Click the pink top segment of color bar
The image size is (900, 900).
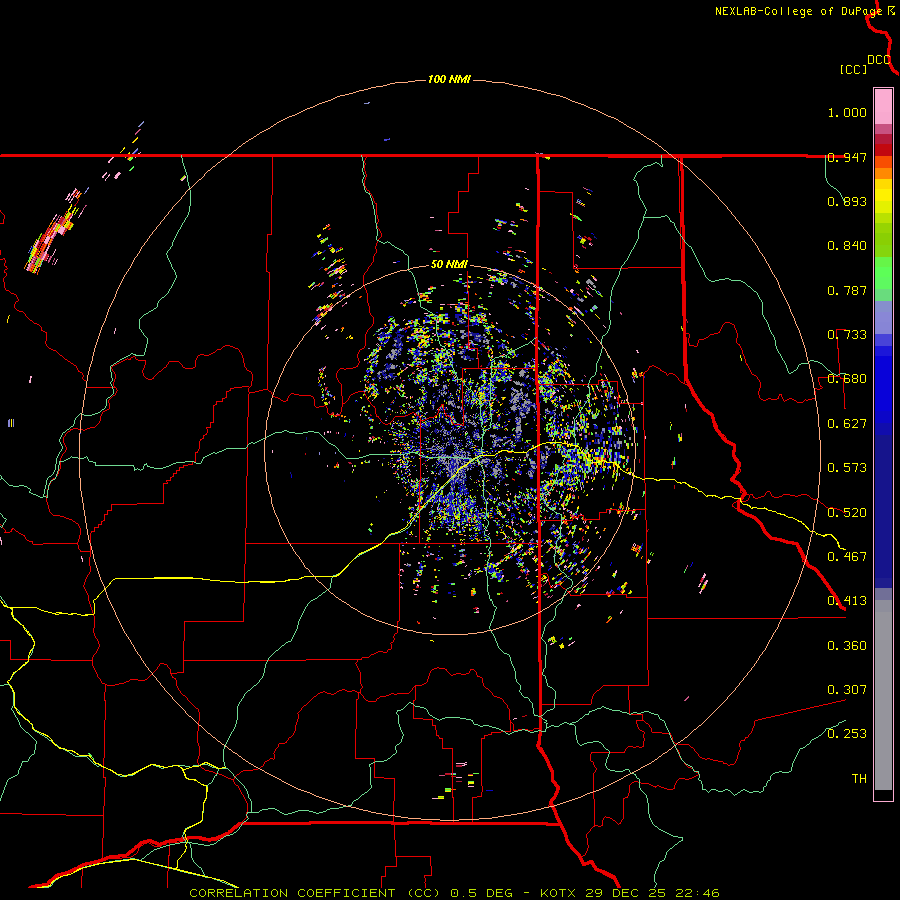(883, 107)
